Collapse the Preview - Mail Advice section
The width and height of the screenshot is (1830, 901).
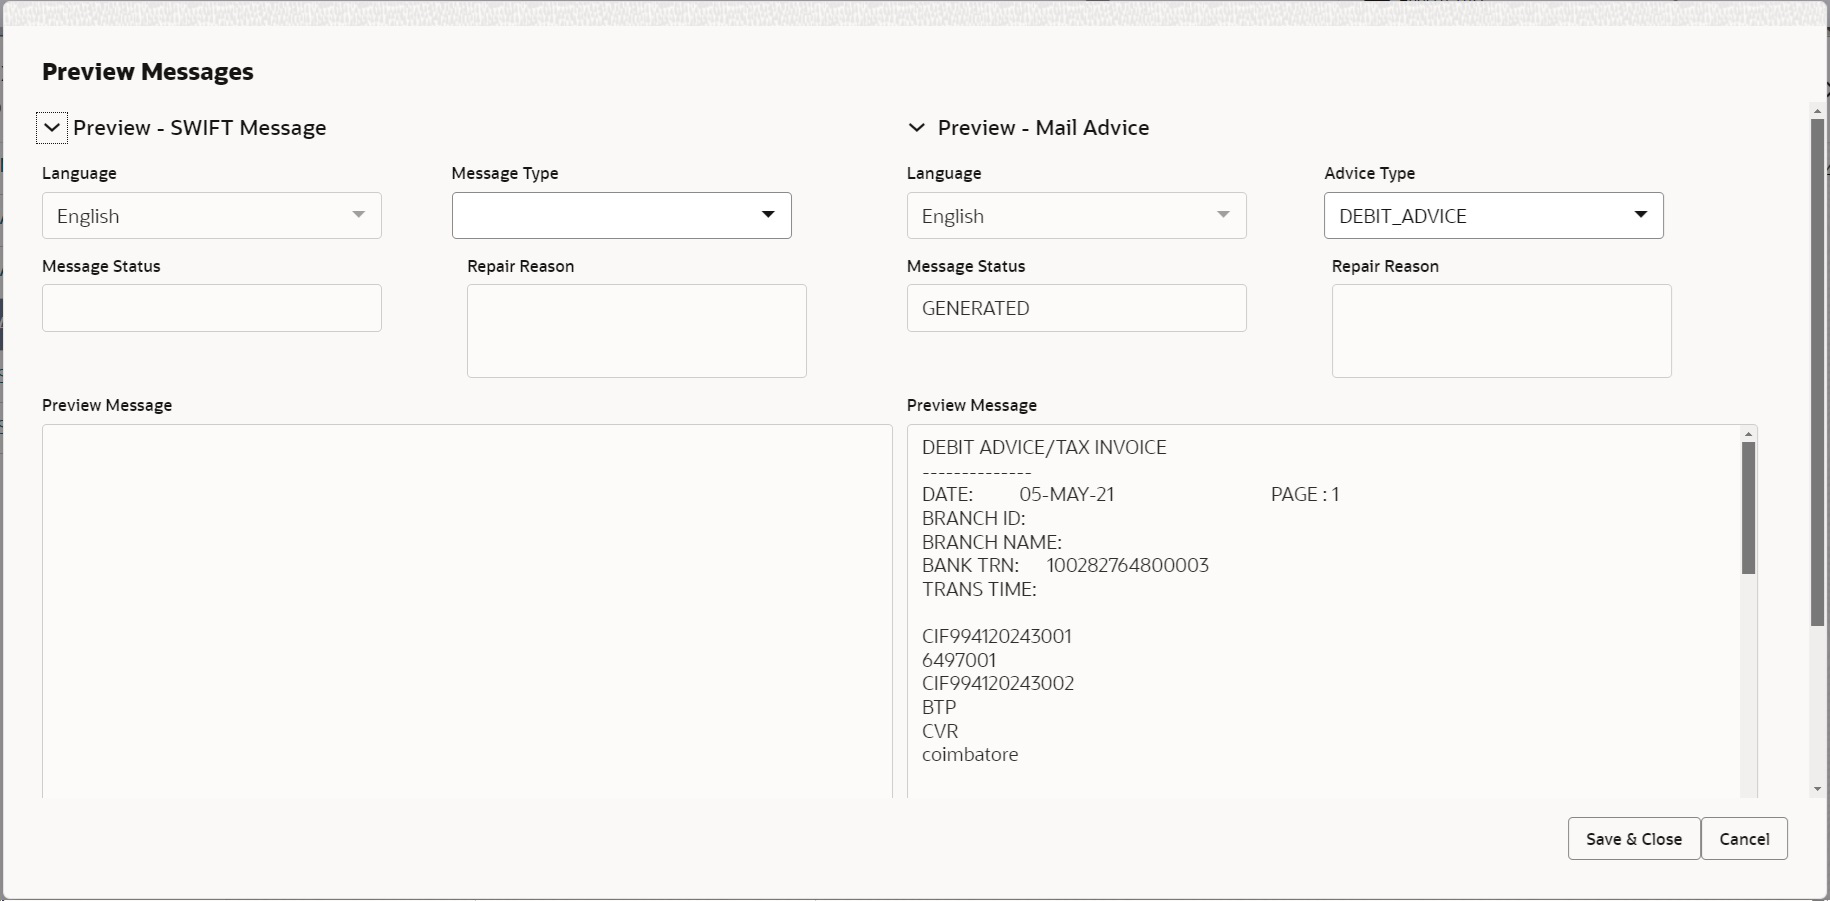pos(916,128)
